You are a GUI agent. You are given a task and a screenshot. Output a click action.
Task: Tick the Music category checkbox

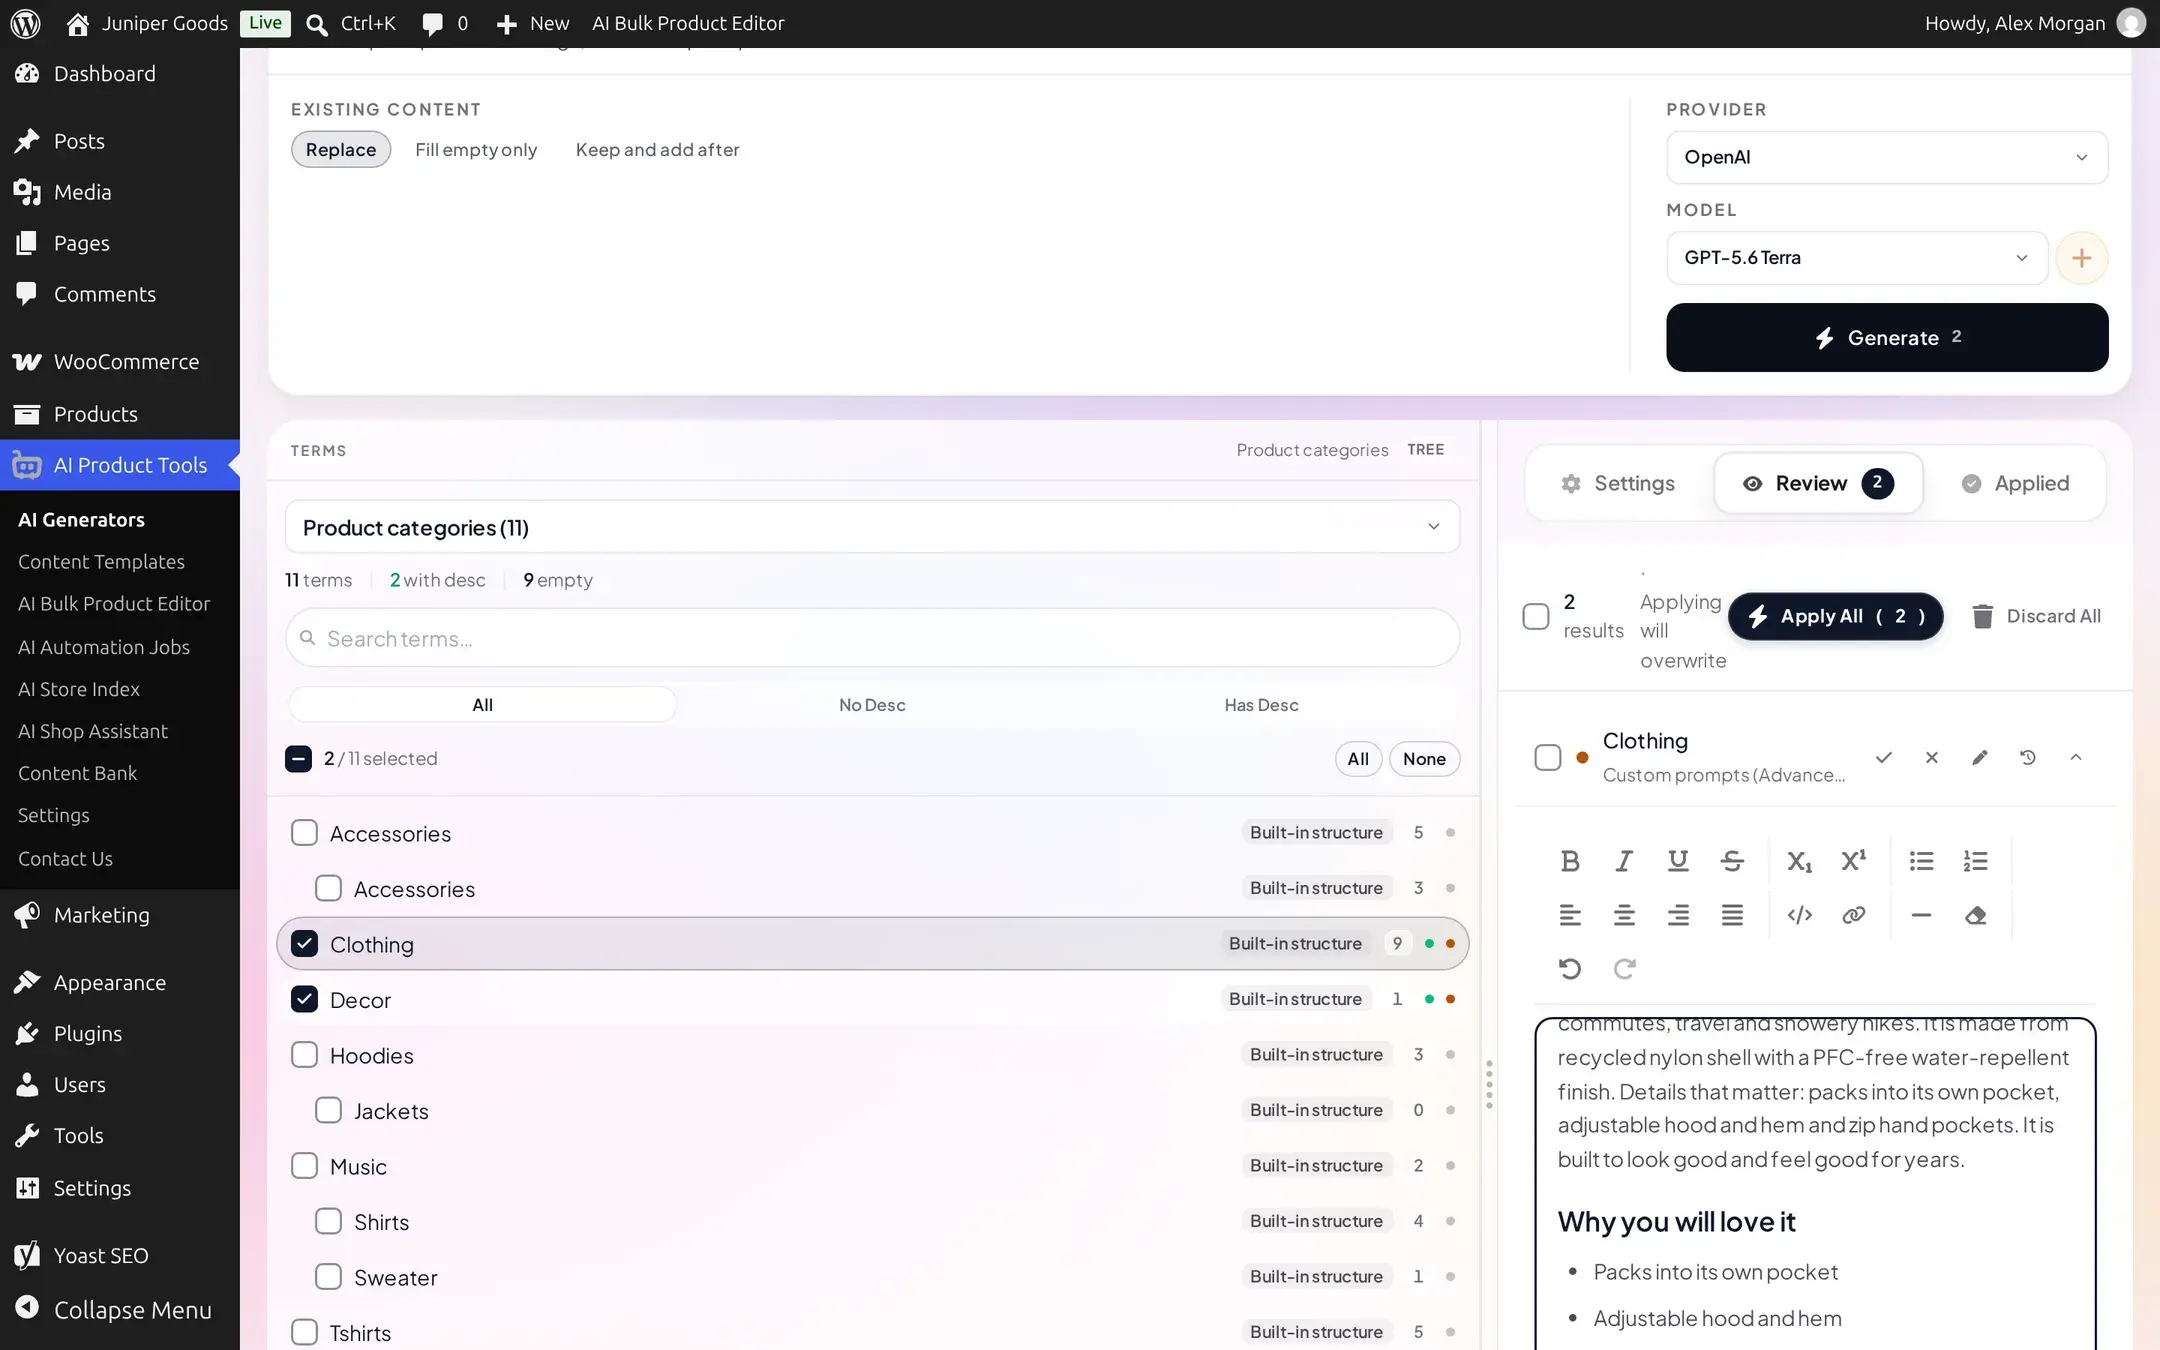pyautogui.click(x=304, y=1166)
